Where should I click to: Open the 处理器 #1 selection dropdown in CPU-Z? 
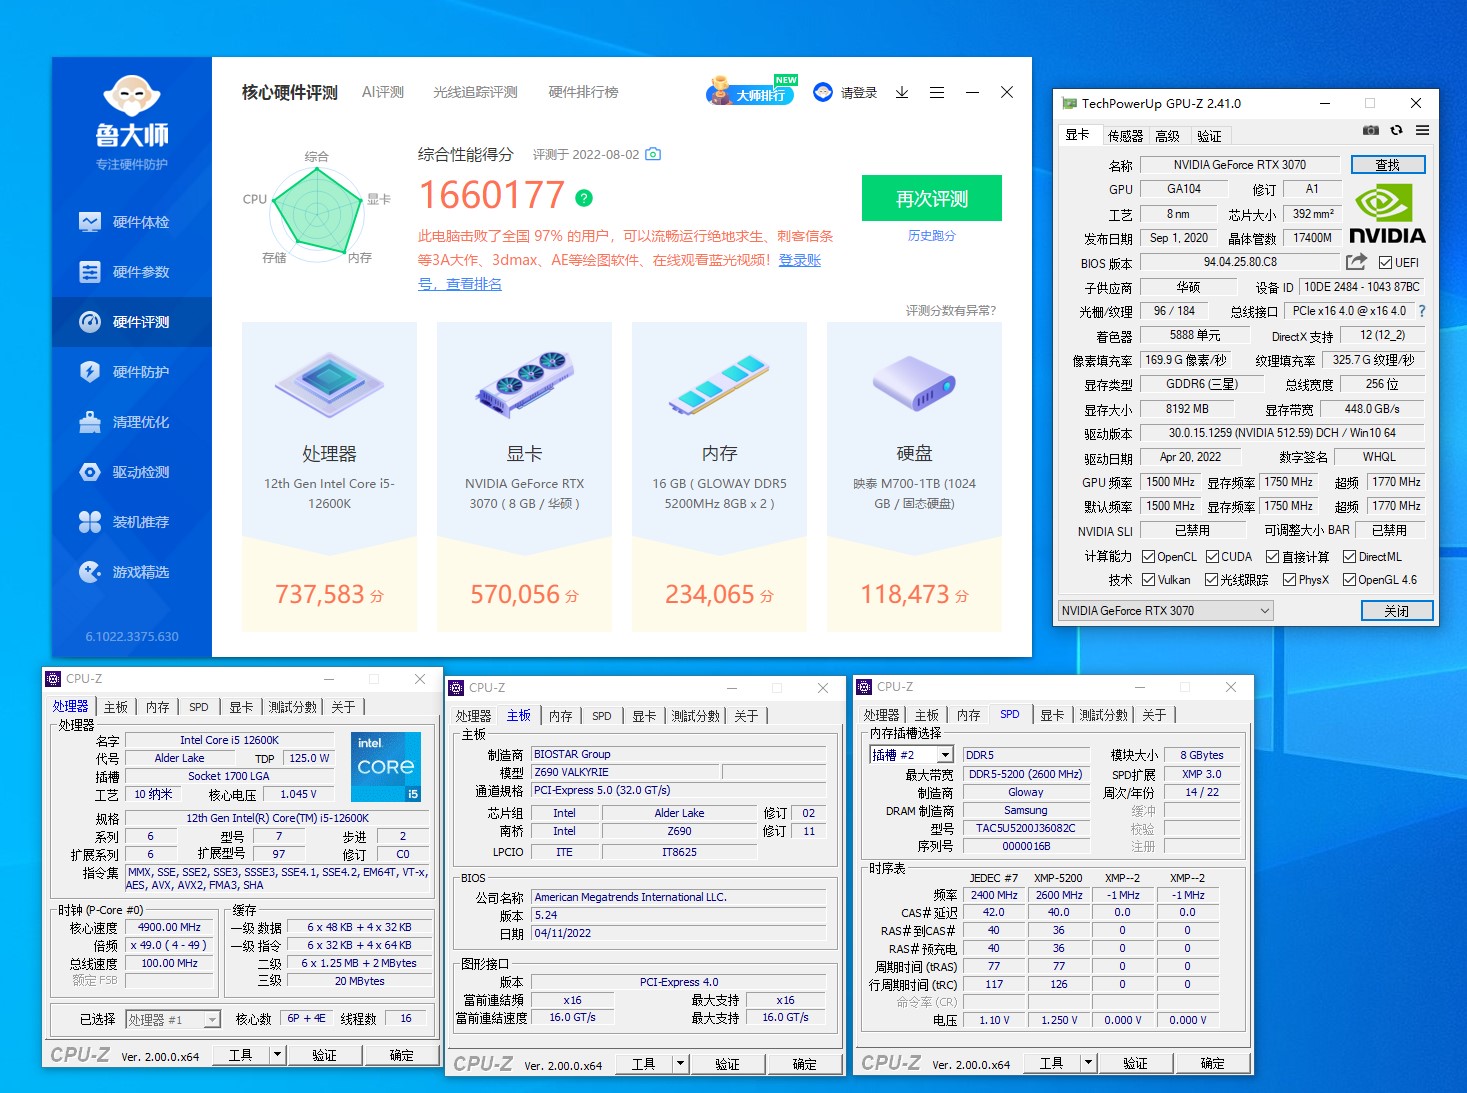pos(173,1020)
